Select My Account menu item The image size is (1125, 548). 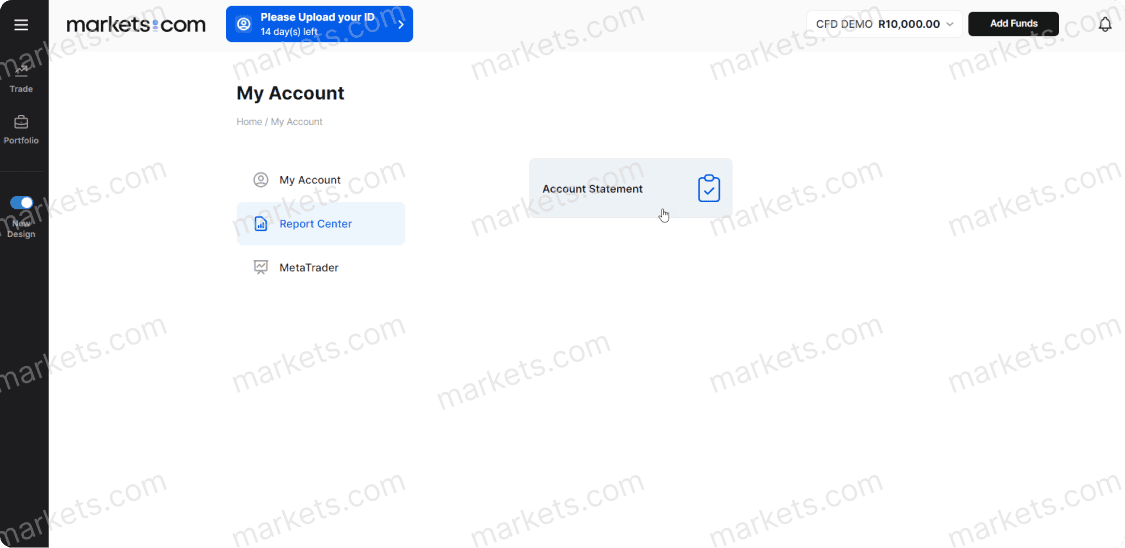tap(321, 180)
